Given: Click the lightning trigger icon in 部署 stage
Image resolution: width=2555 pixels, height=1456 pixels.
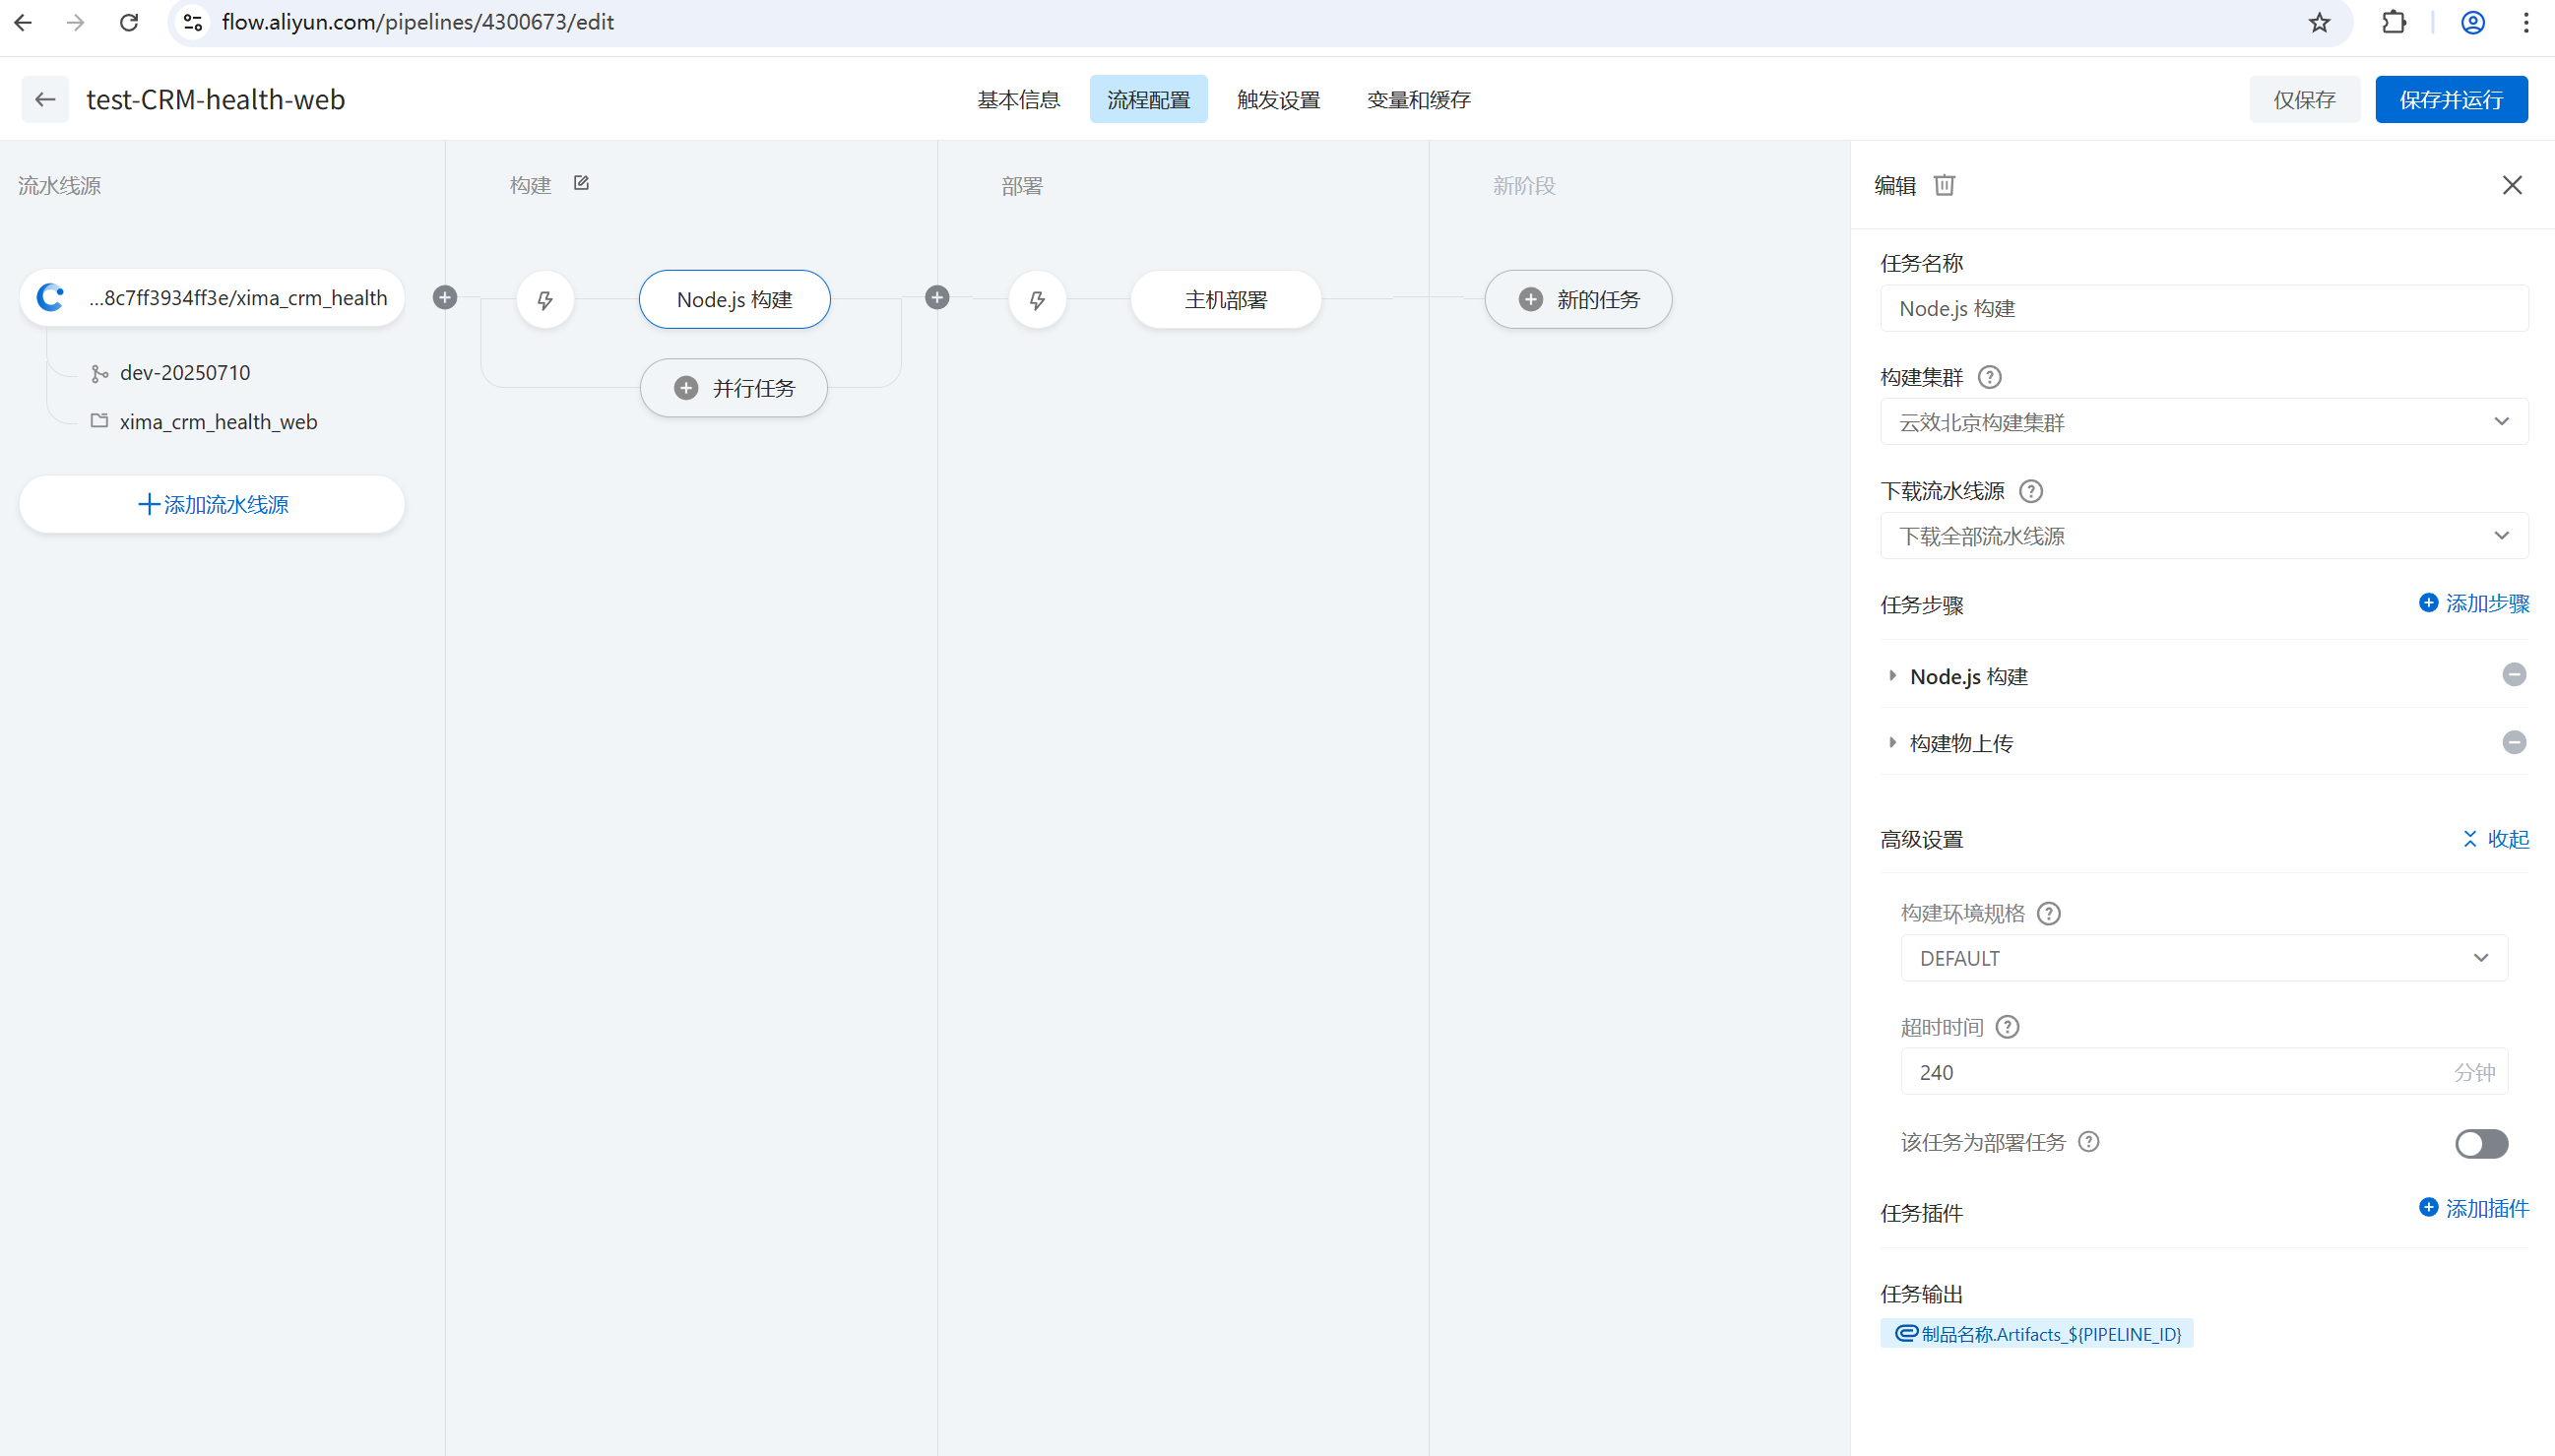Looking at the screenshot, I should pos(1037,299).
